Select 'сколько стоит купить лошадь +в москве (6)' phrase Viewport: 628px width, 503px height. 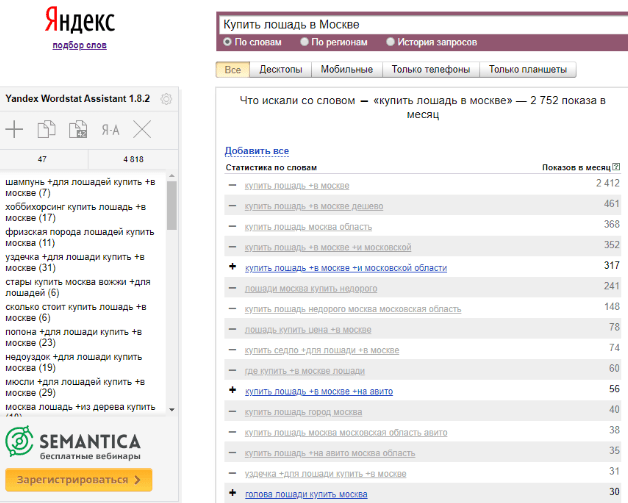point(76,312)
